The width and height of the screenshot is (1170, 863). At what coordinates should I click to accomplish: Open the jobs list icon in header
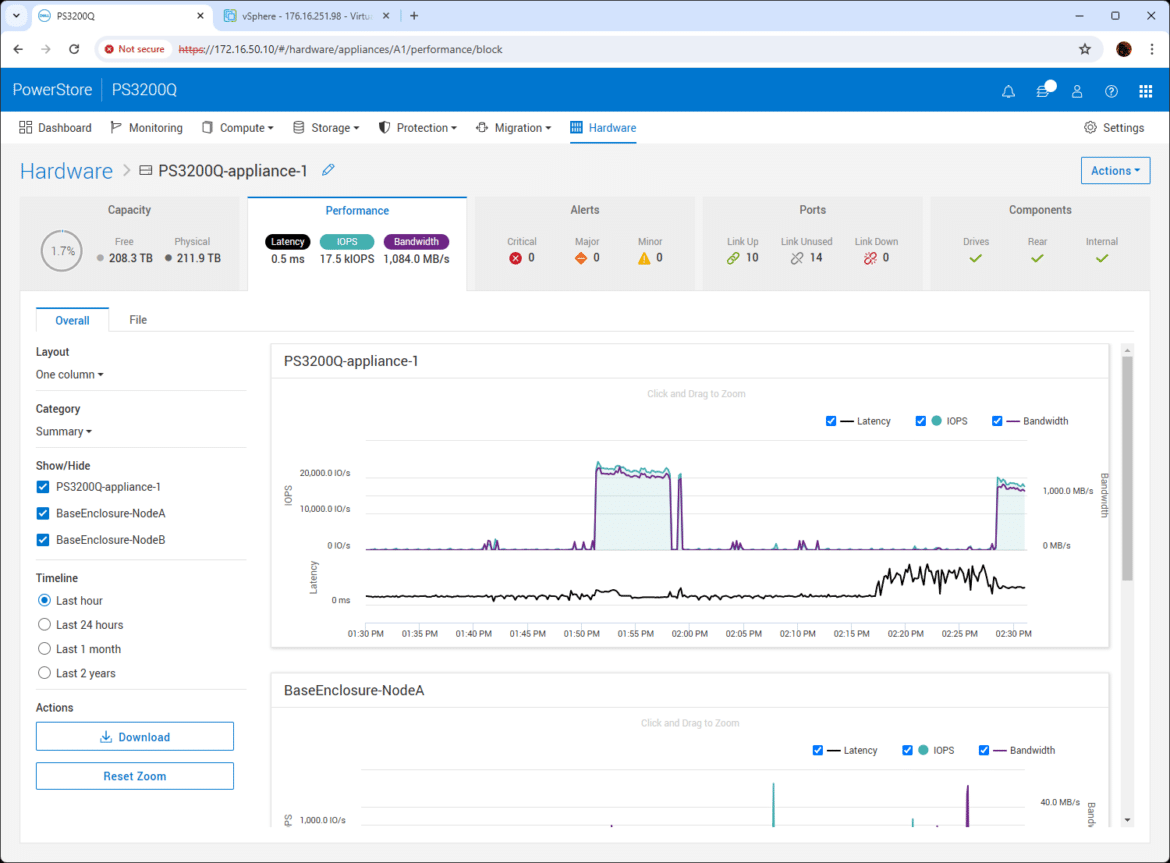(x=1044, y=90)
